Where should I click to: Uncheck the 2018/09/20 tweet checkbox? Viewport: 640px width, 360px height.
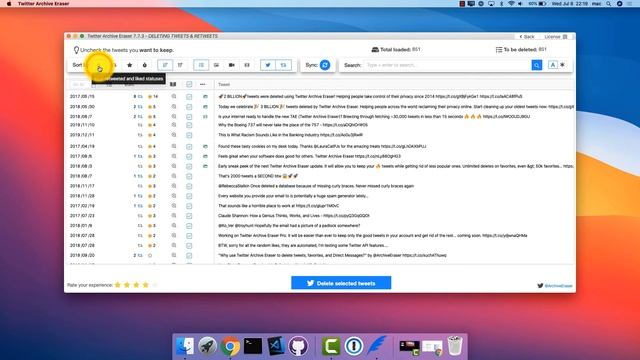[x=189, y=256]
